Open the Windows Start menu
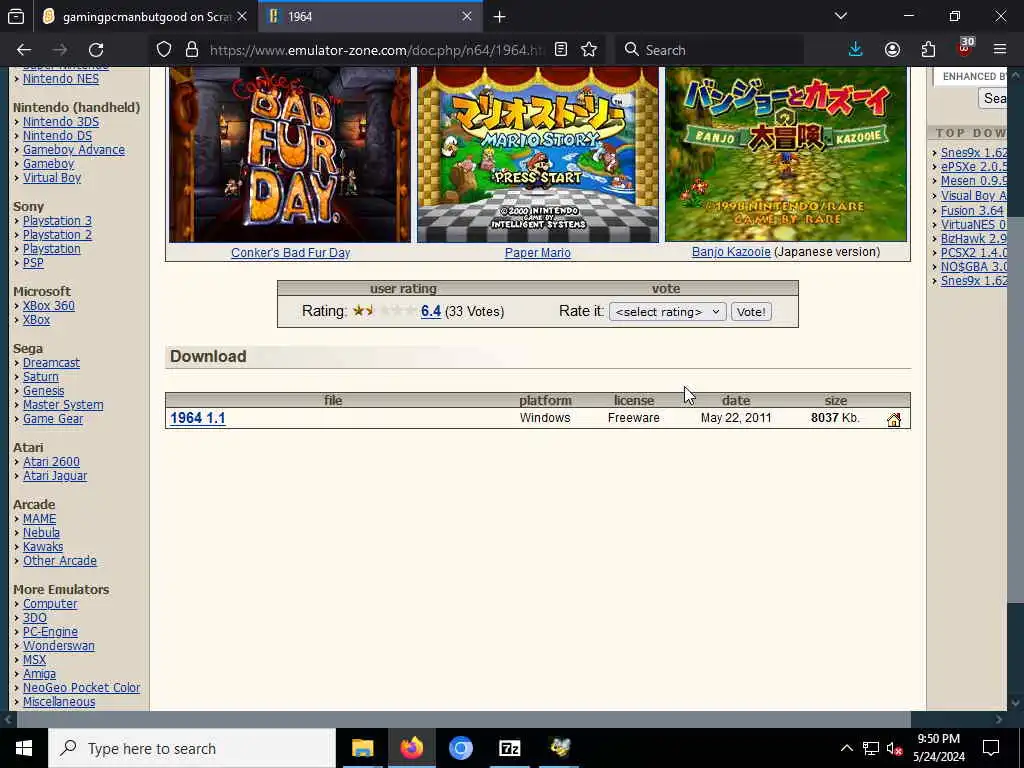 (24, 748)
